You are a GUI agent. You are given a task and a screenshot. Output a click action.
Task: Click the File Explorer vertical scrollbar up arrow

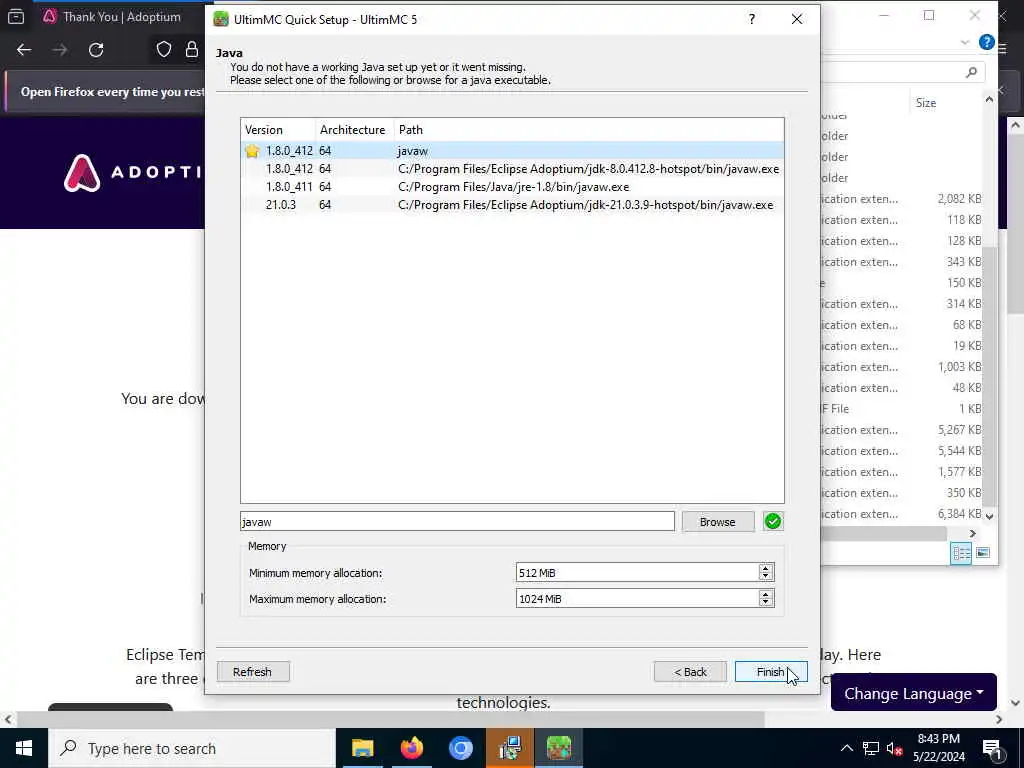(989, 99)
